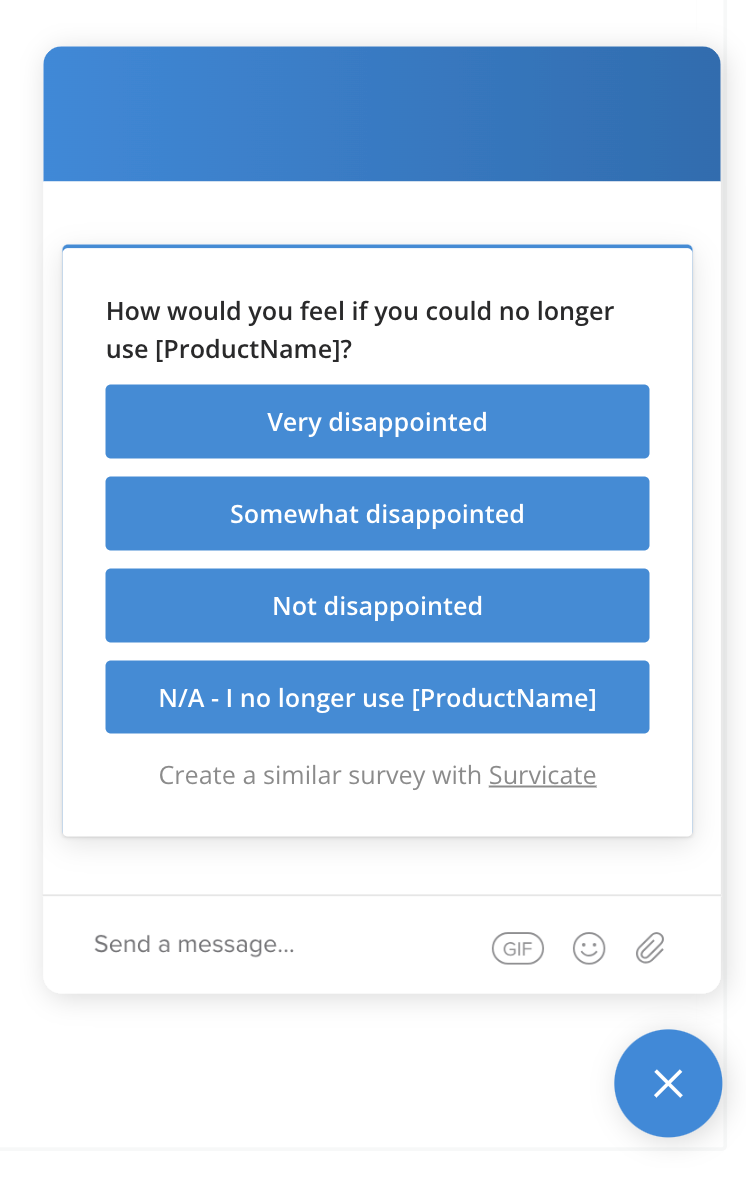Click the white cross inside the blue circle

[668, 1083]
